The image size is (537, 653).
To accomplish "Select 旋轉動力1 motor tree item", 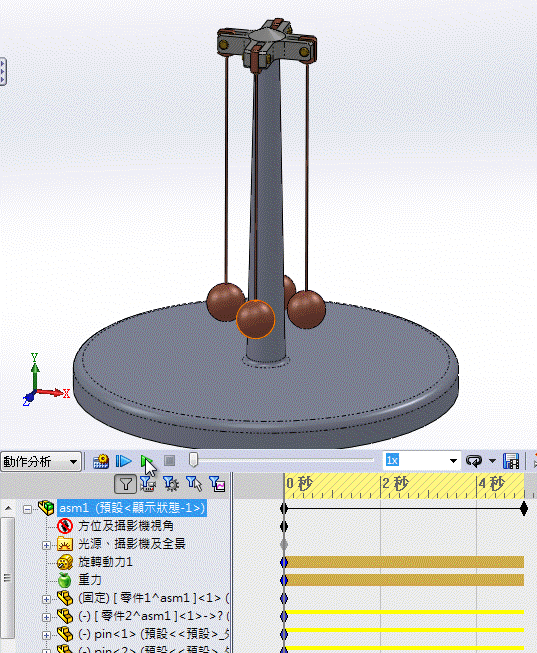I will [x=105, y=562].
